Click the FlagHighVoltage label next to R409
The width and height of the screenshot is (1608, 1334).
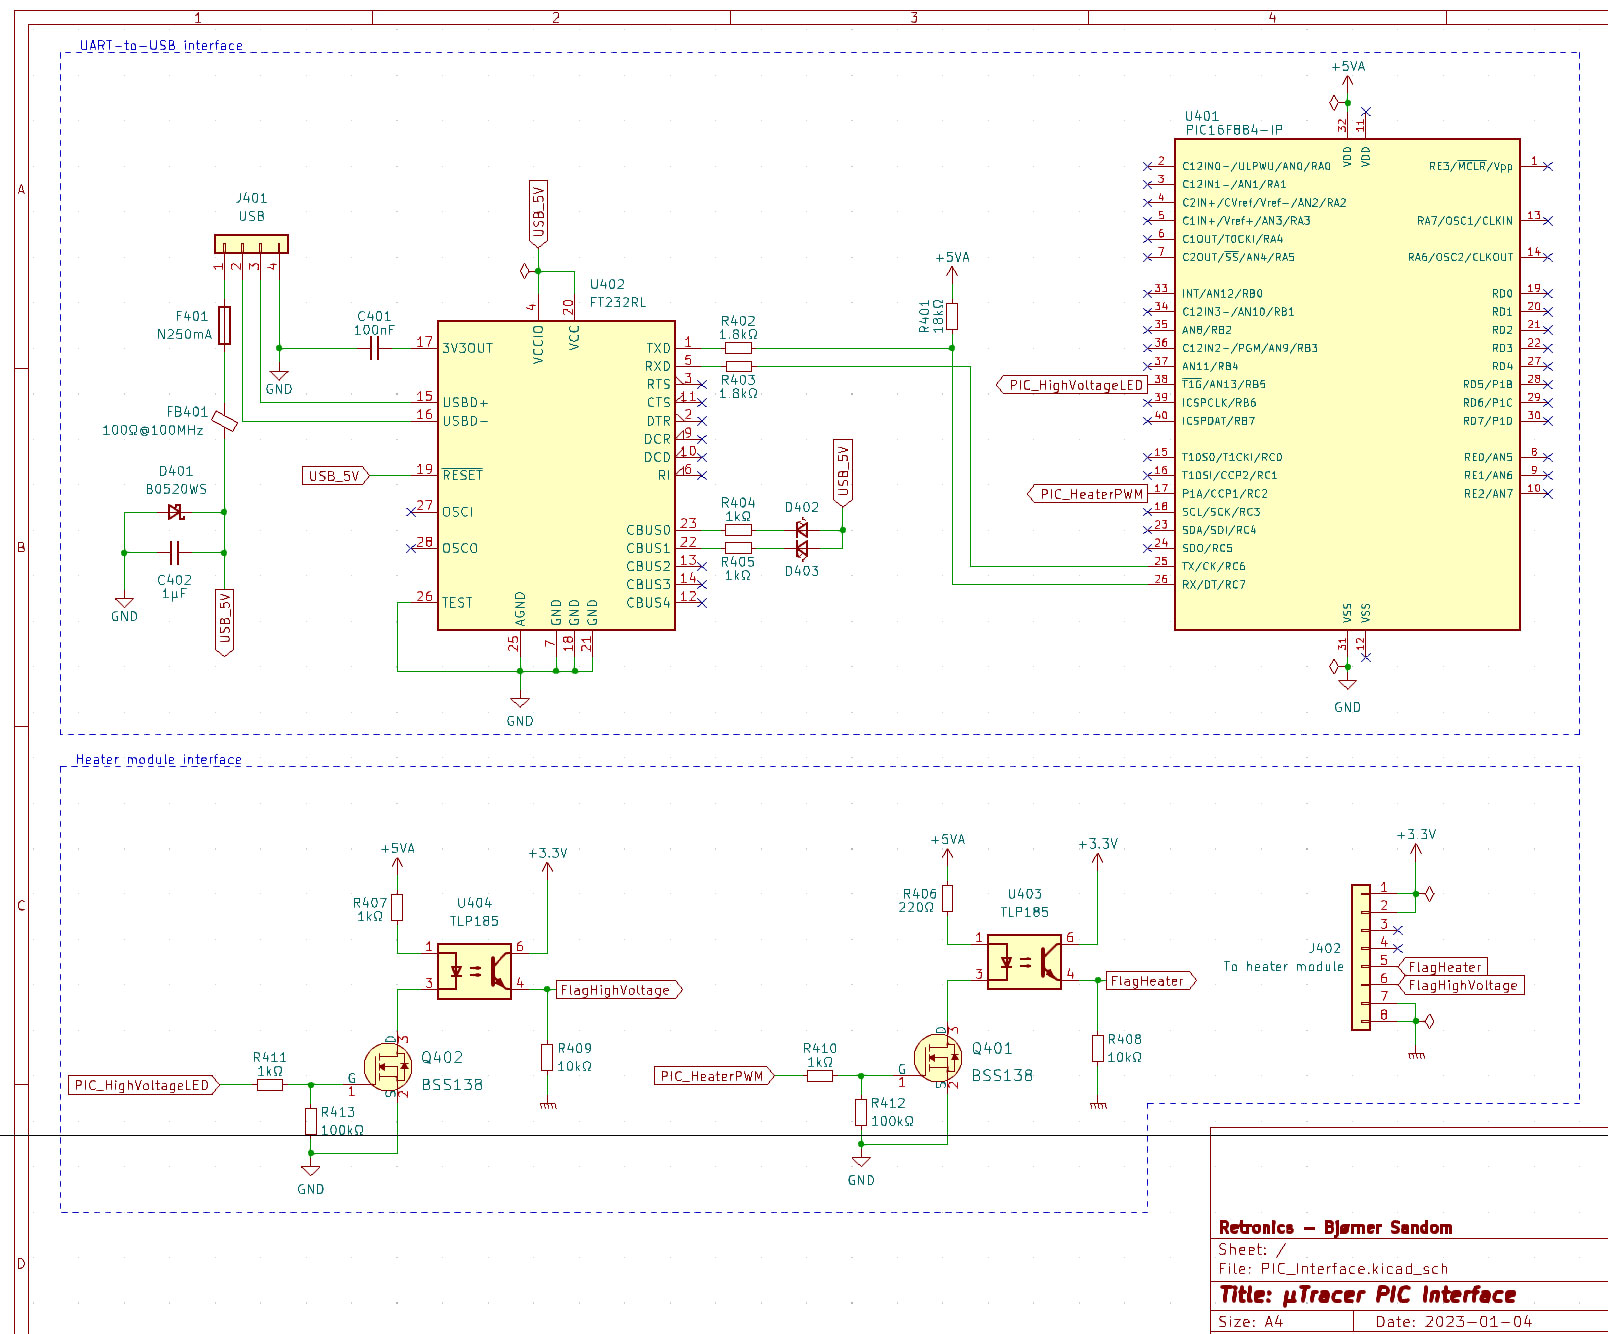point(618,990)
